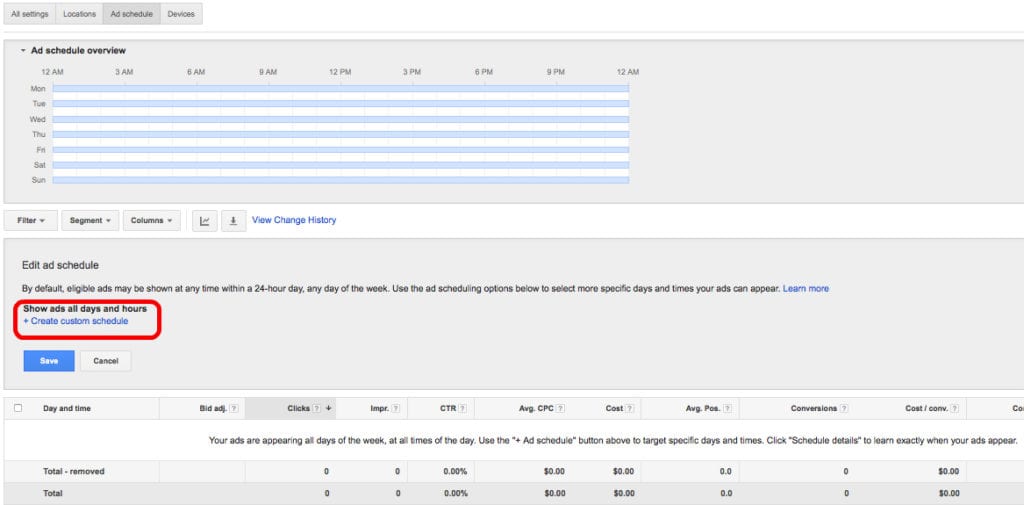Click the 12 PM time label

pyautogui.click(x=340, y=72)
